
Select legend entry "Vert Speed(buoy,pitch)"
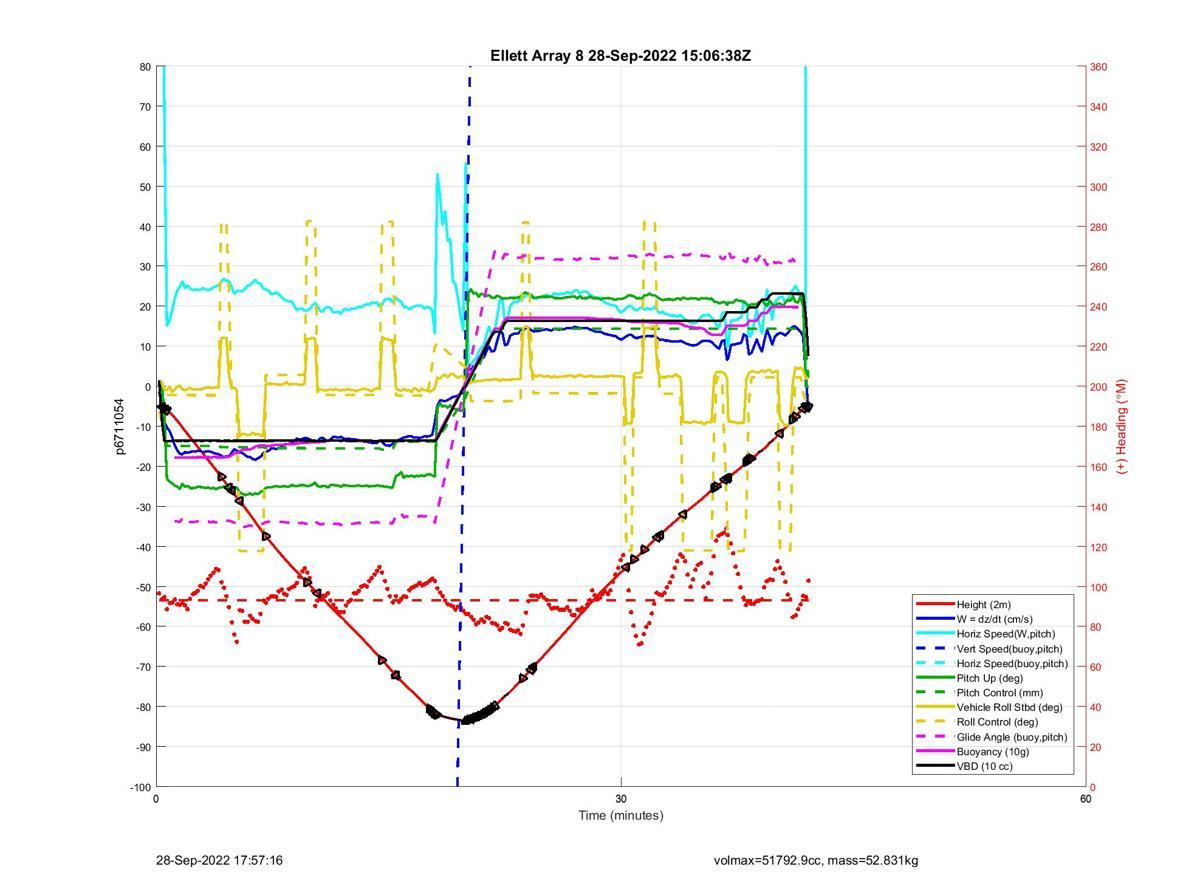(1010, 649)
